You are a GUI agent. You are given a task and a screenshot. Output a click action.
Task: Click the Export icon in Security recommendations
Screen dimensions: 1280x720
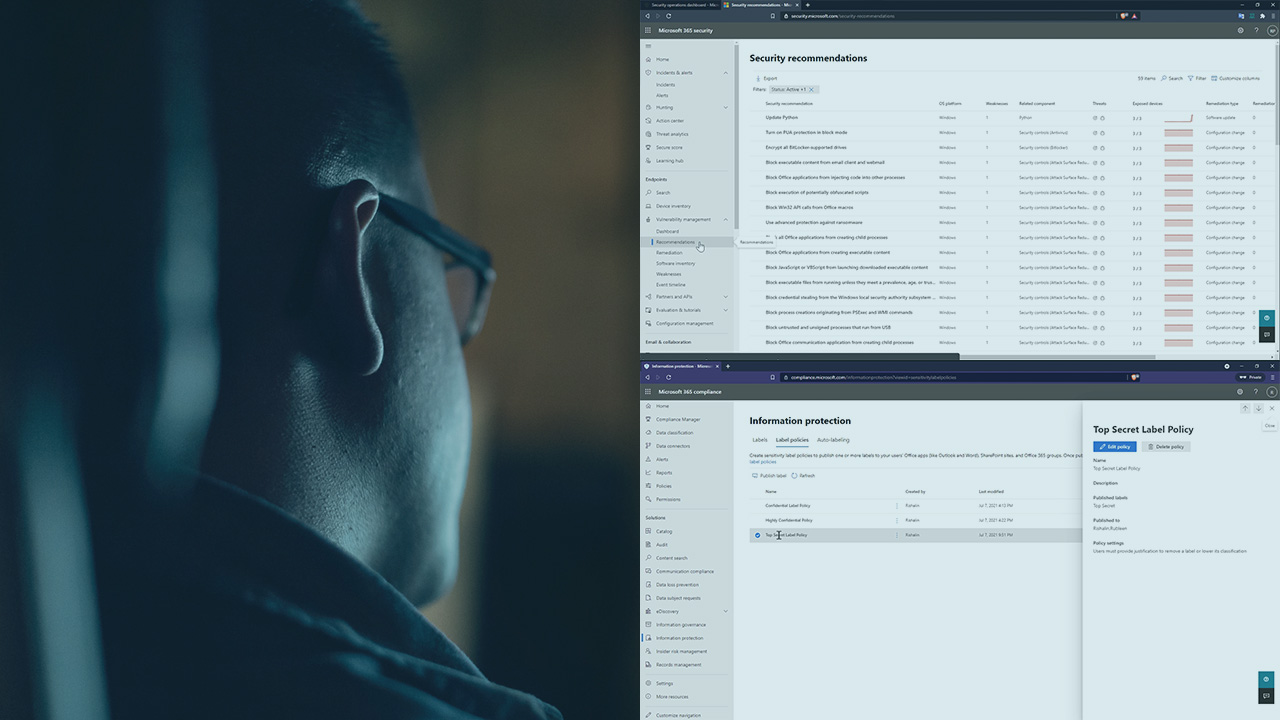click(758, 78)
